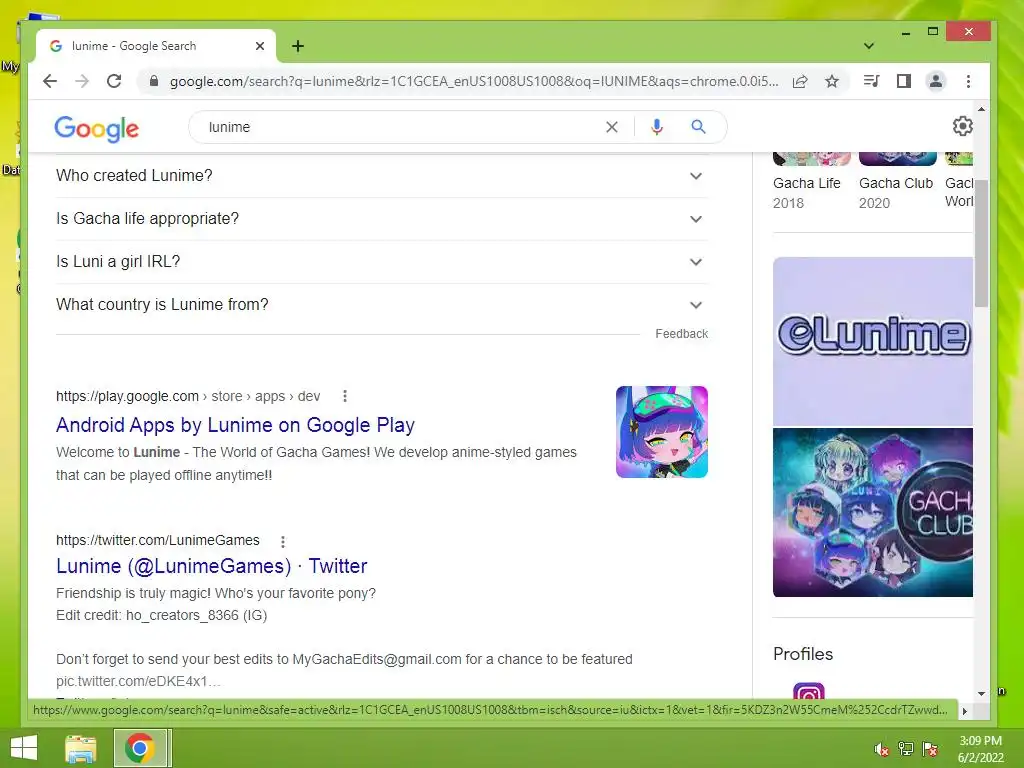
Task: Open a new browser tab
Action: (298, 46)
